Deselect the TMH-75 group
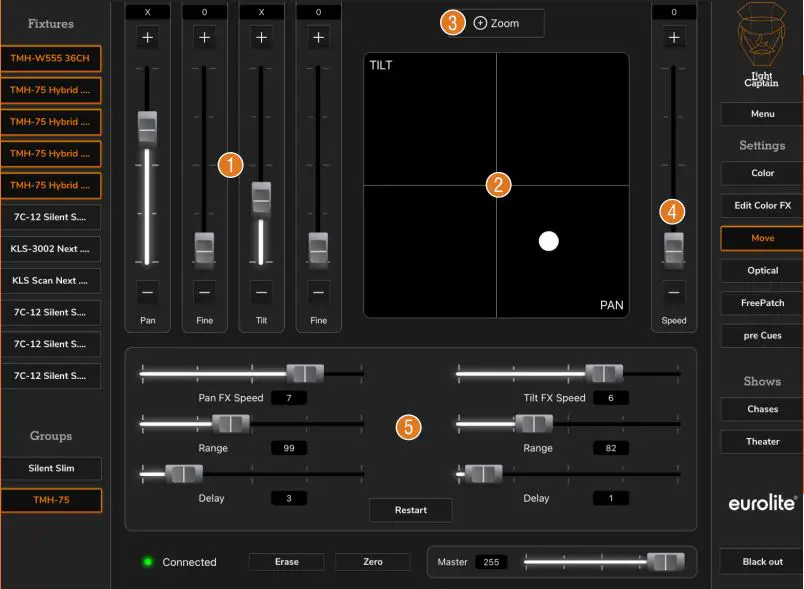The image size is (804, 589). point(51,500)
